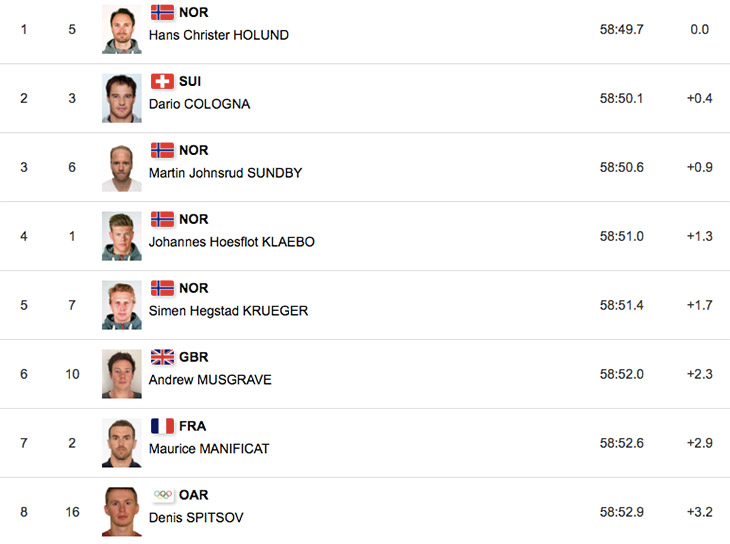Click the Norway flag above Johannes Hoesflot KLAEBO
730x544 pixels.
click(x=162, y=219)
